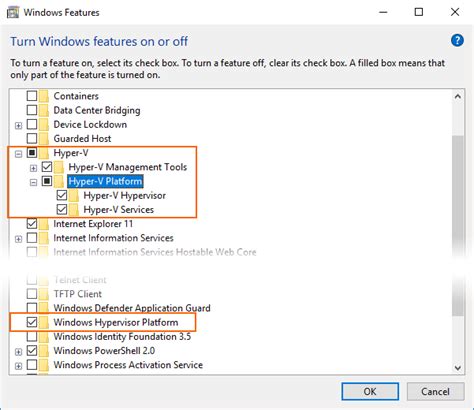The width and height of the screenshot is (474, 410).
Task: Collapse the Hyper-V tree node
Action: [x=19, y=154]
